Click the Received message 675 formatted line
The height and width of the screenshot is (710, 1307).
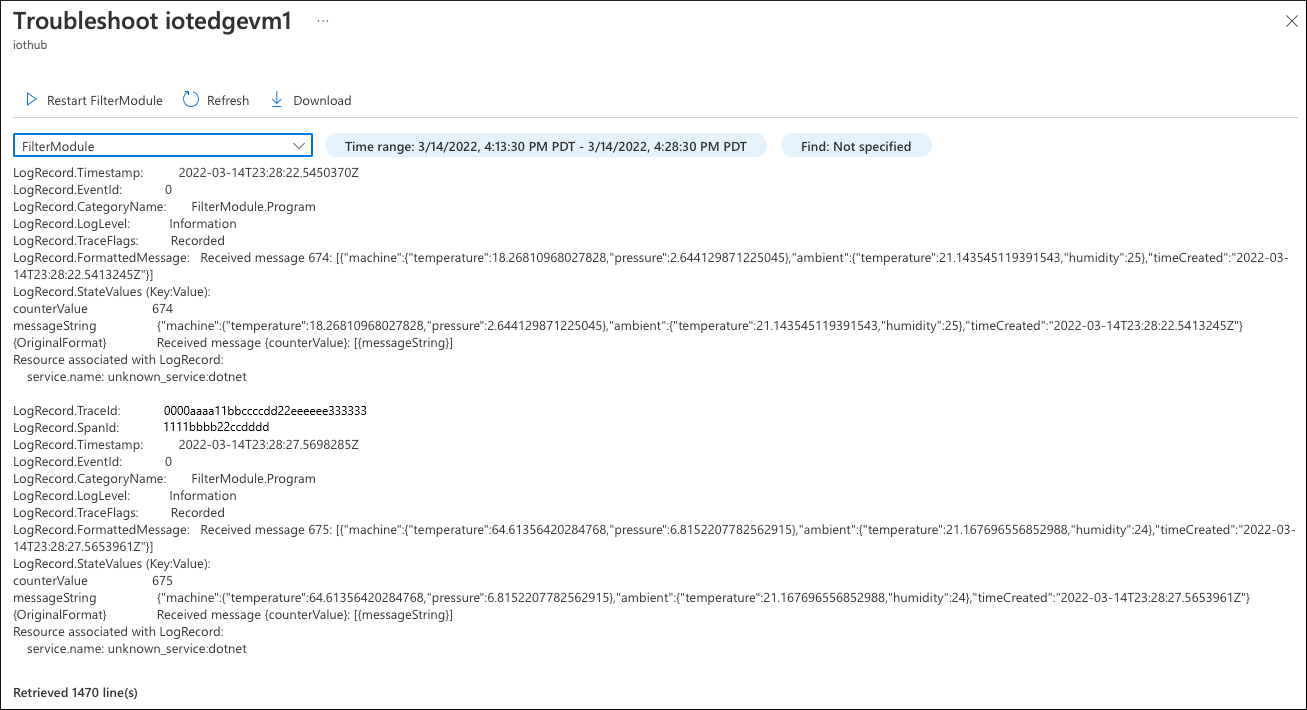tap(655, 537)
